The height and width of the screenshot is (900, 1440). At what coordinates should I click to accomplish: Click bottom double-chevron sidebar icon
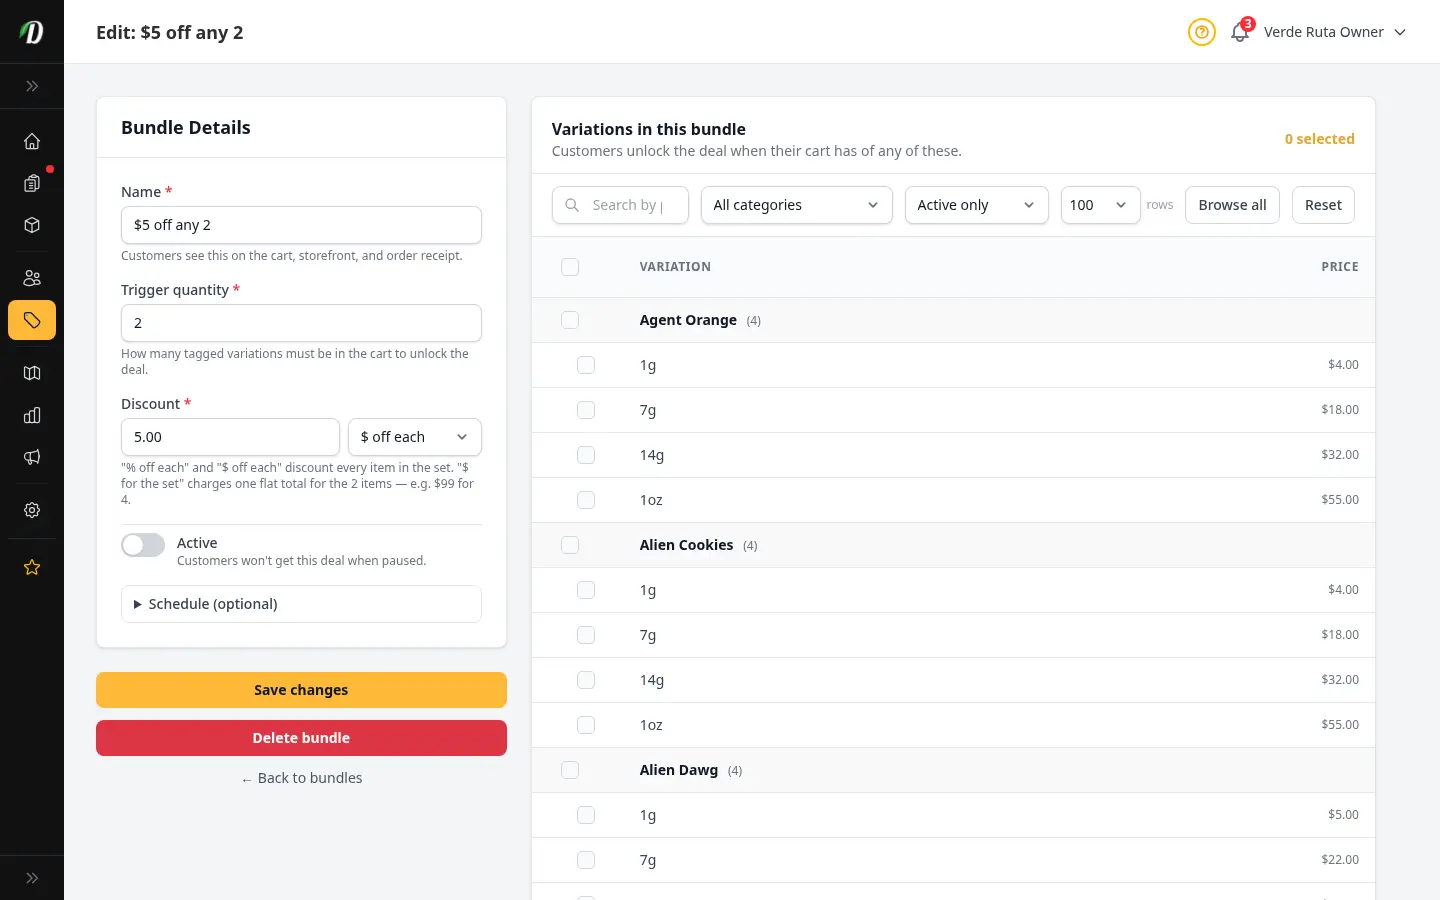(x=32, y=878)
